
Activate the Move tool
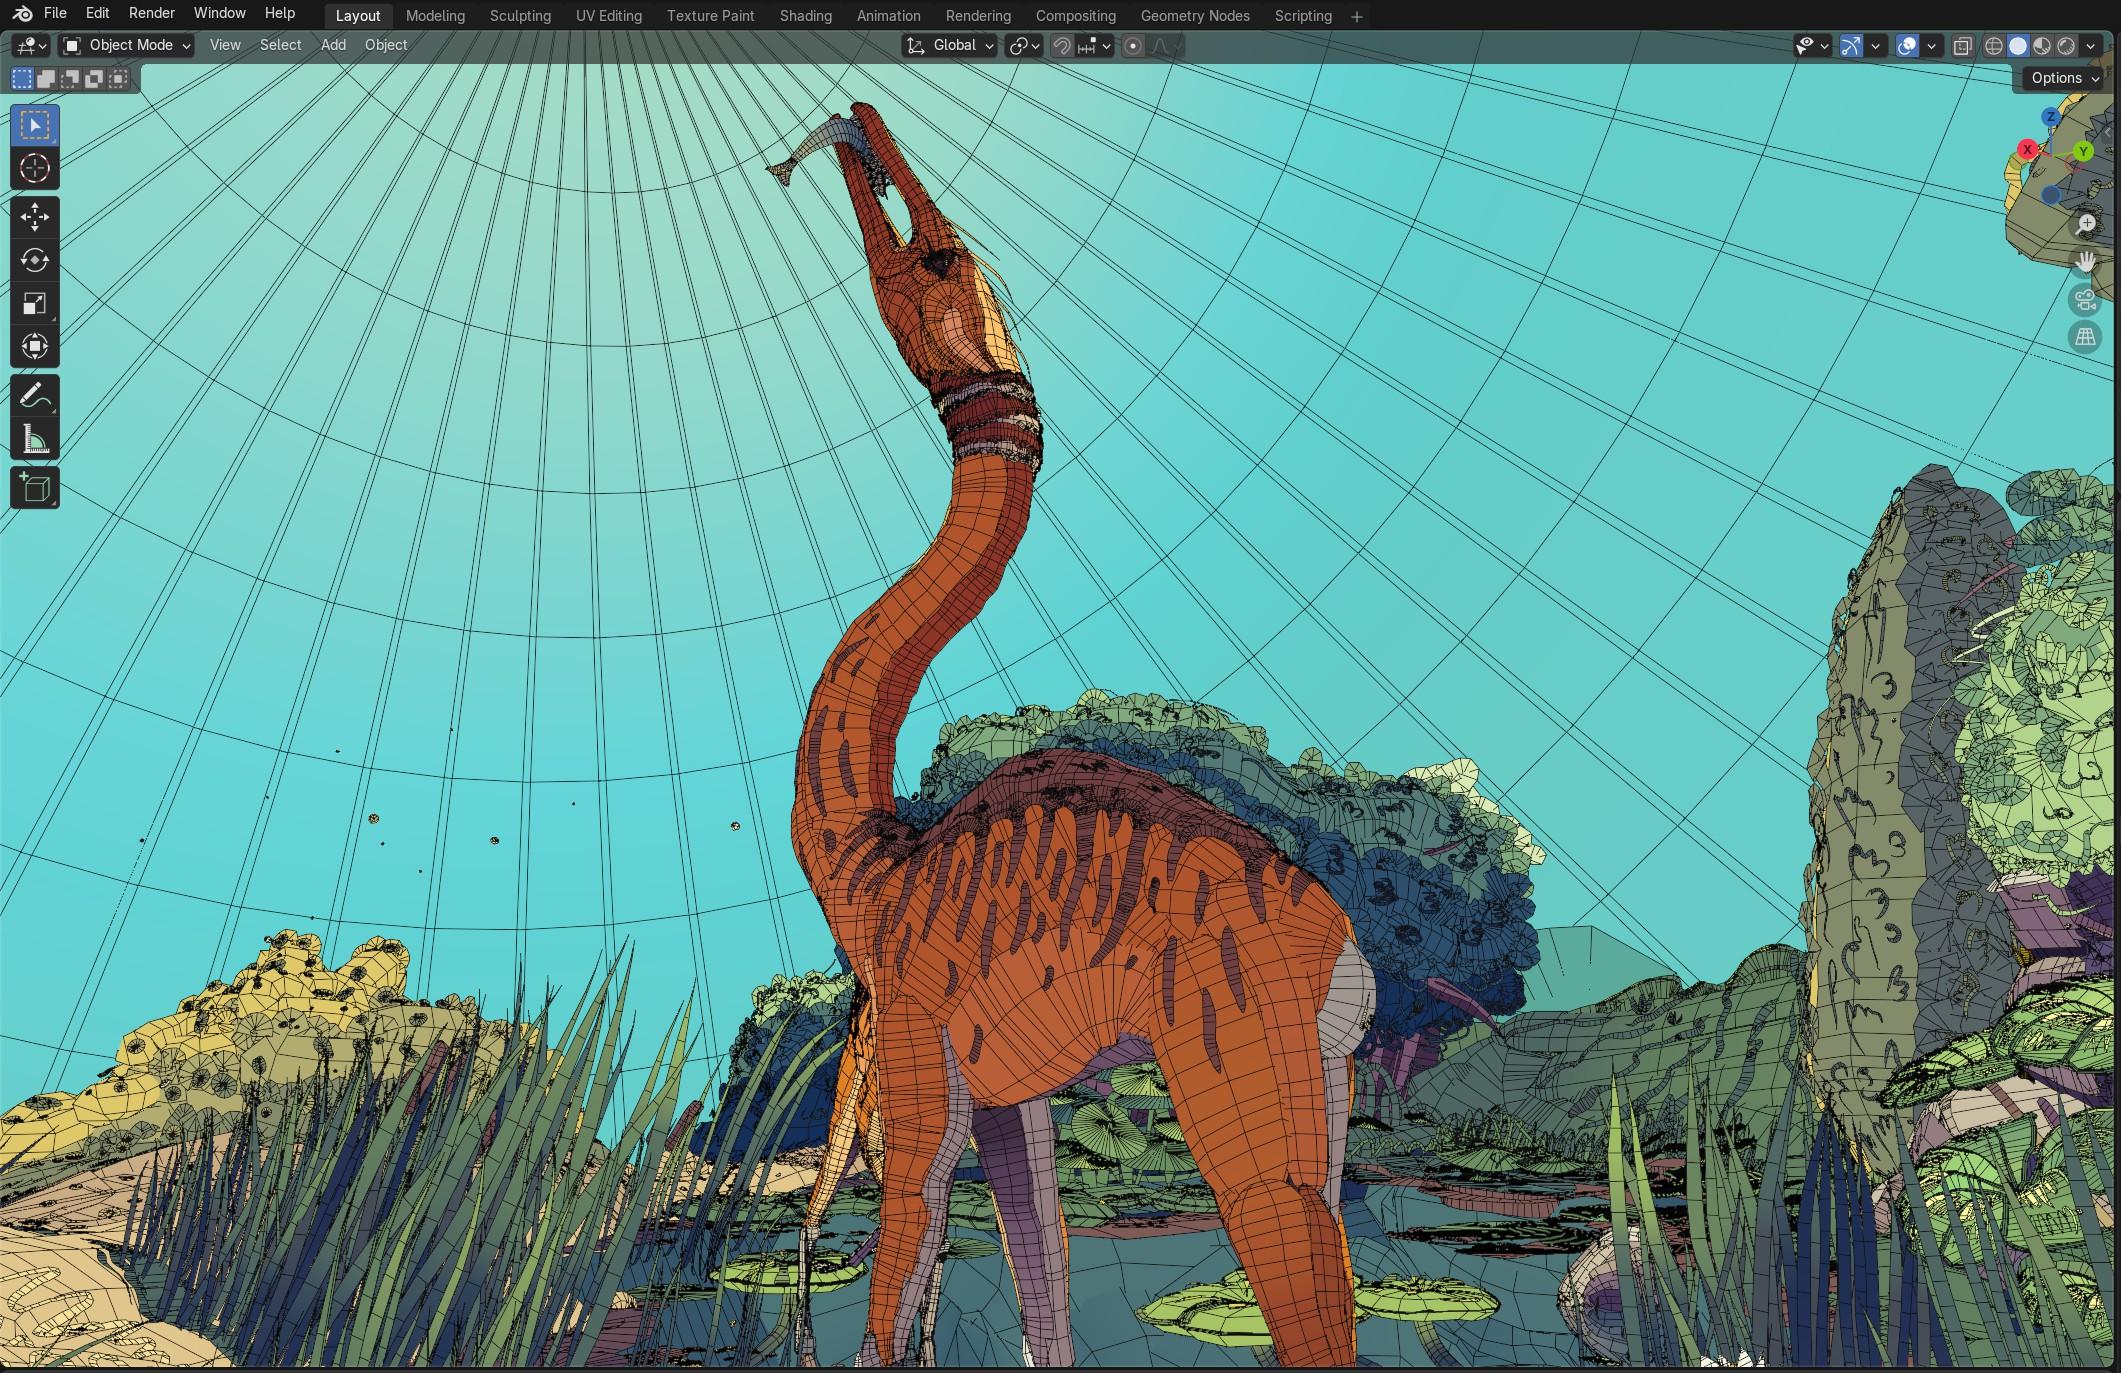[35, 216]
